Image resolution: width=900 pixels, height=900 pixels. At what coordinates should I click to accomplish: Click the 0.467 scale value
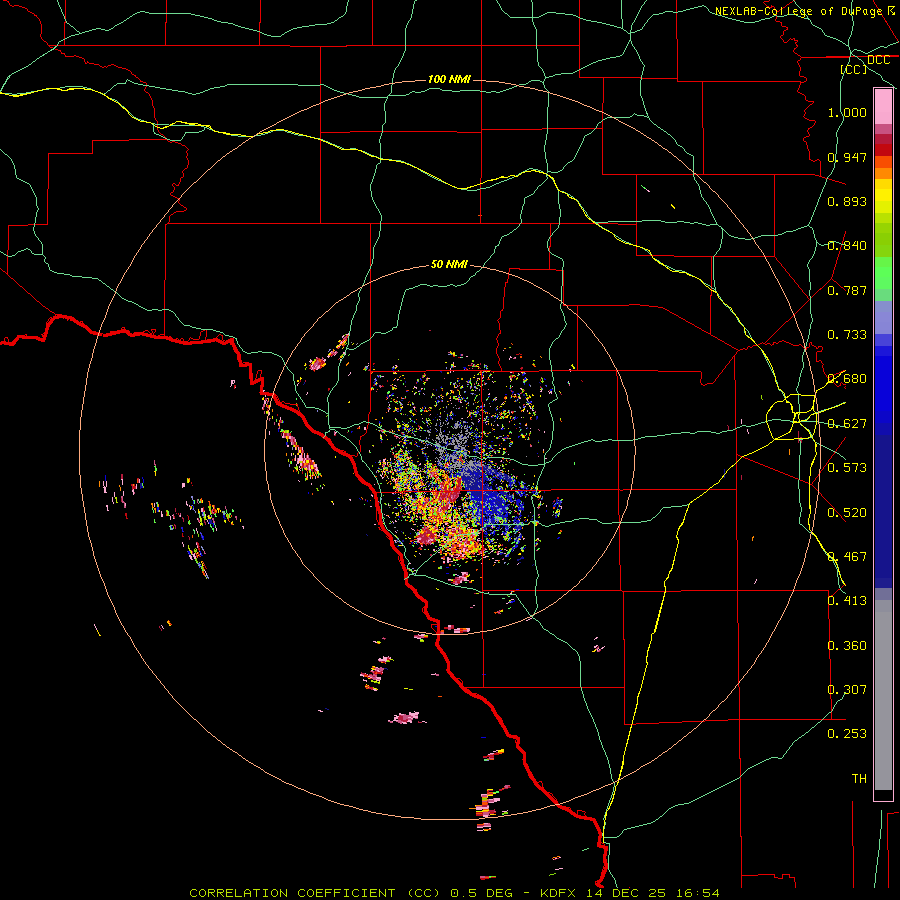tap(847, 557)
